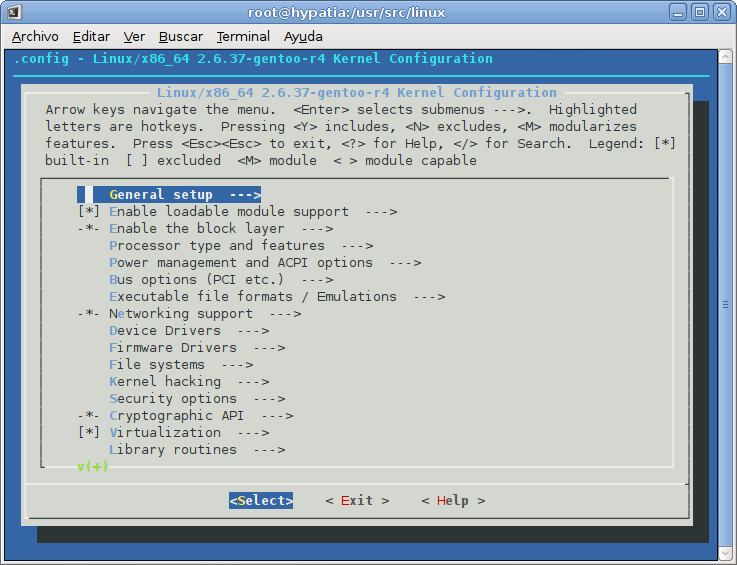This screenshot has width=737, height=565.
Task: Toggle Enable loadable module support checkbox
Action: (x=89, y=212)
